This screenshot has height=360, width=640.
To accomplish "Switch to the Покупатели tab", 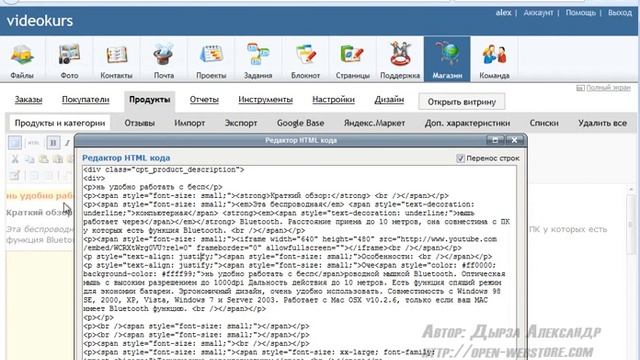I will (x=86, y=100).
